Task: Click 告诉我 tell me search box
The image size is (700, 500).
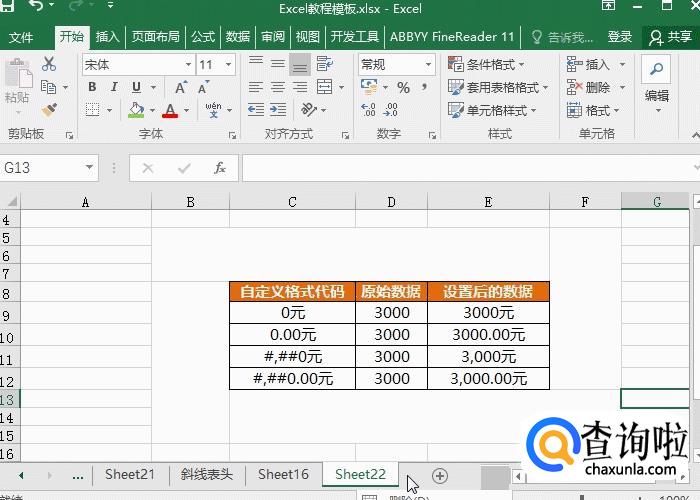Action: pos(562,37)
